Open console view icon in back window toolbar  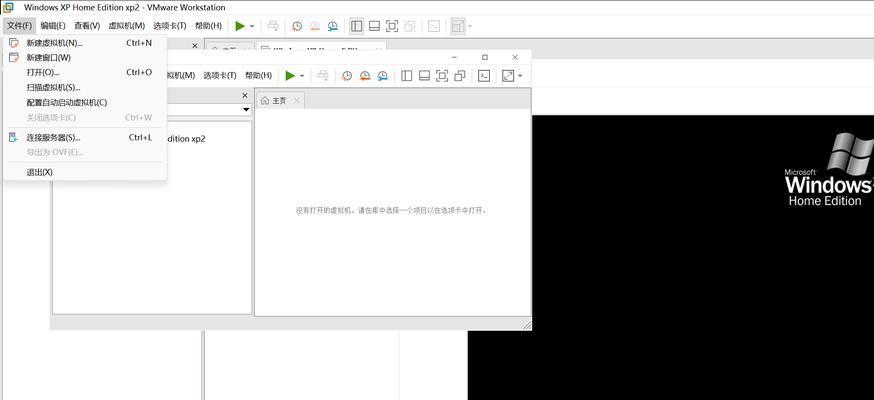(x=434, y=26)
